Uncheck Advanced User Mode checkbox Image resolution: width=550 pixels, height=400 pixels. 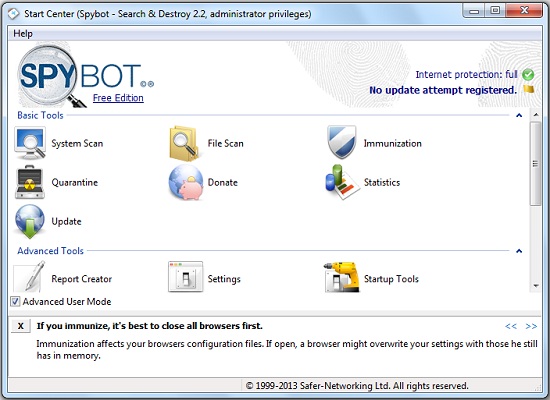pos(15,301)
